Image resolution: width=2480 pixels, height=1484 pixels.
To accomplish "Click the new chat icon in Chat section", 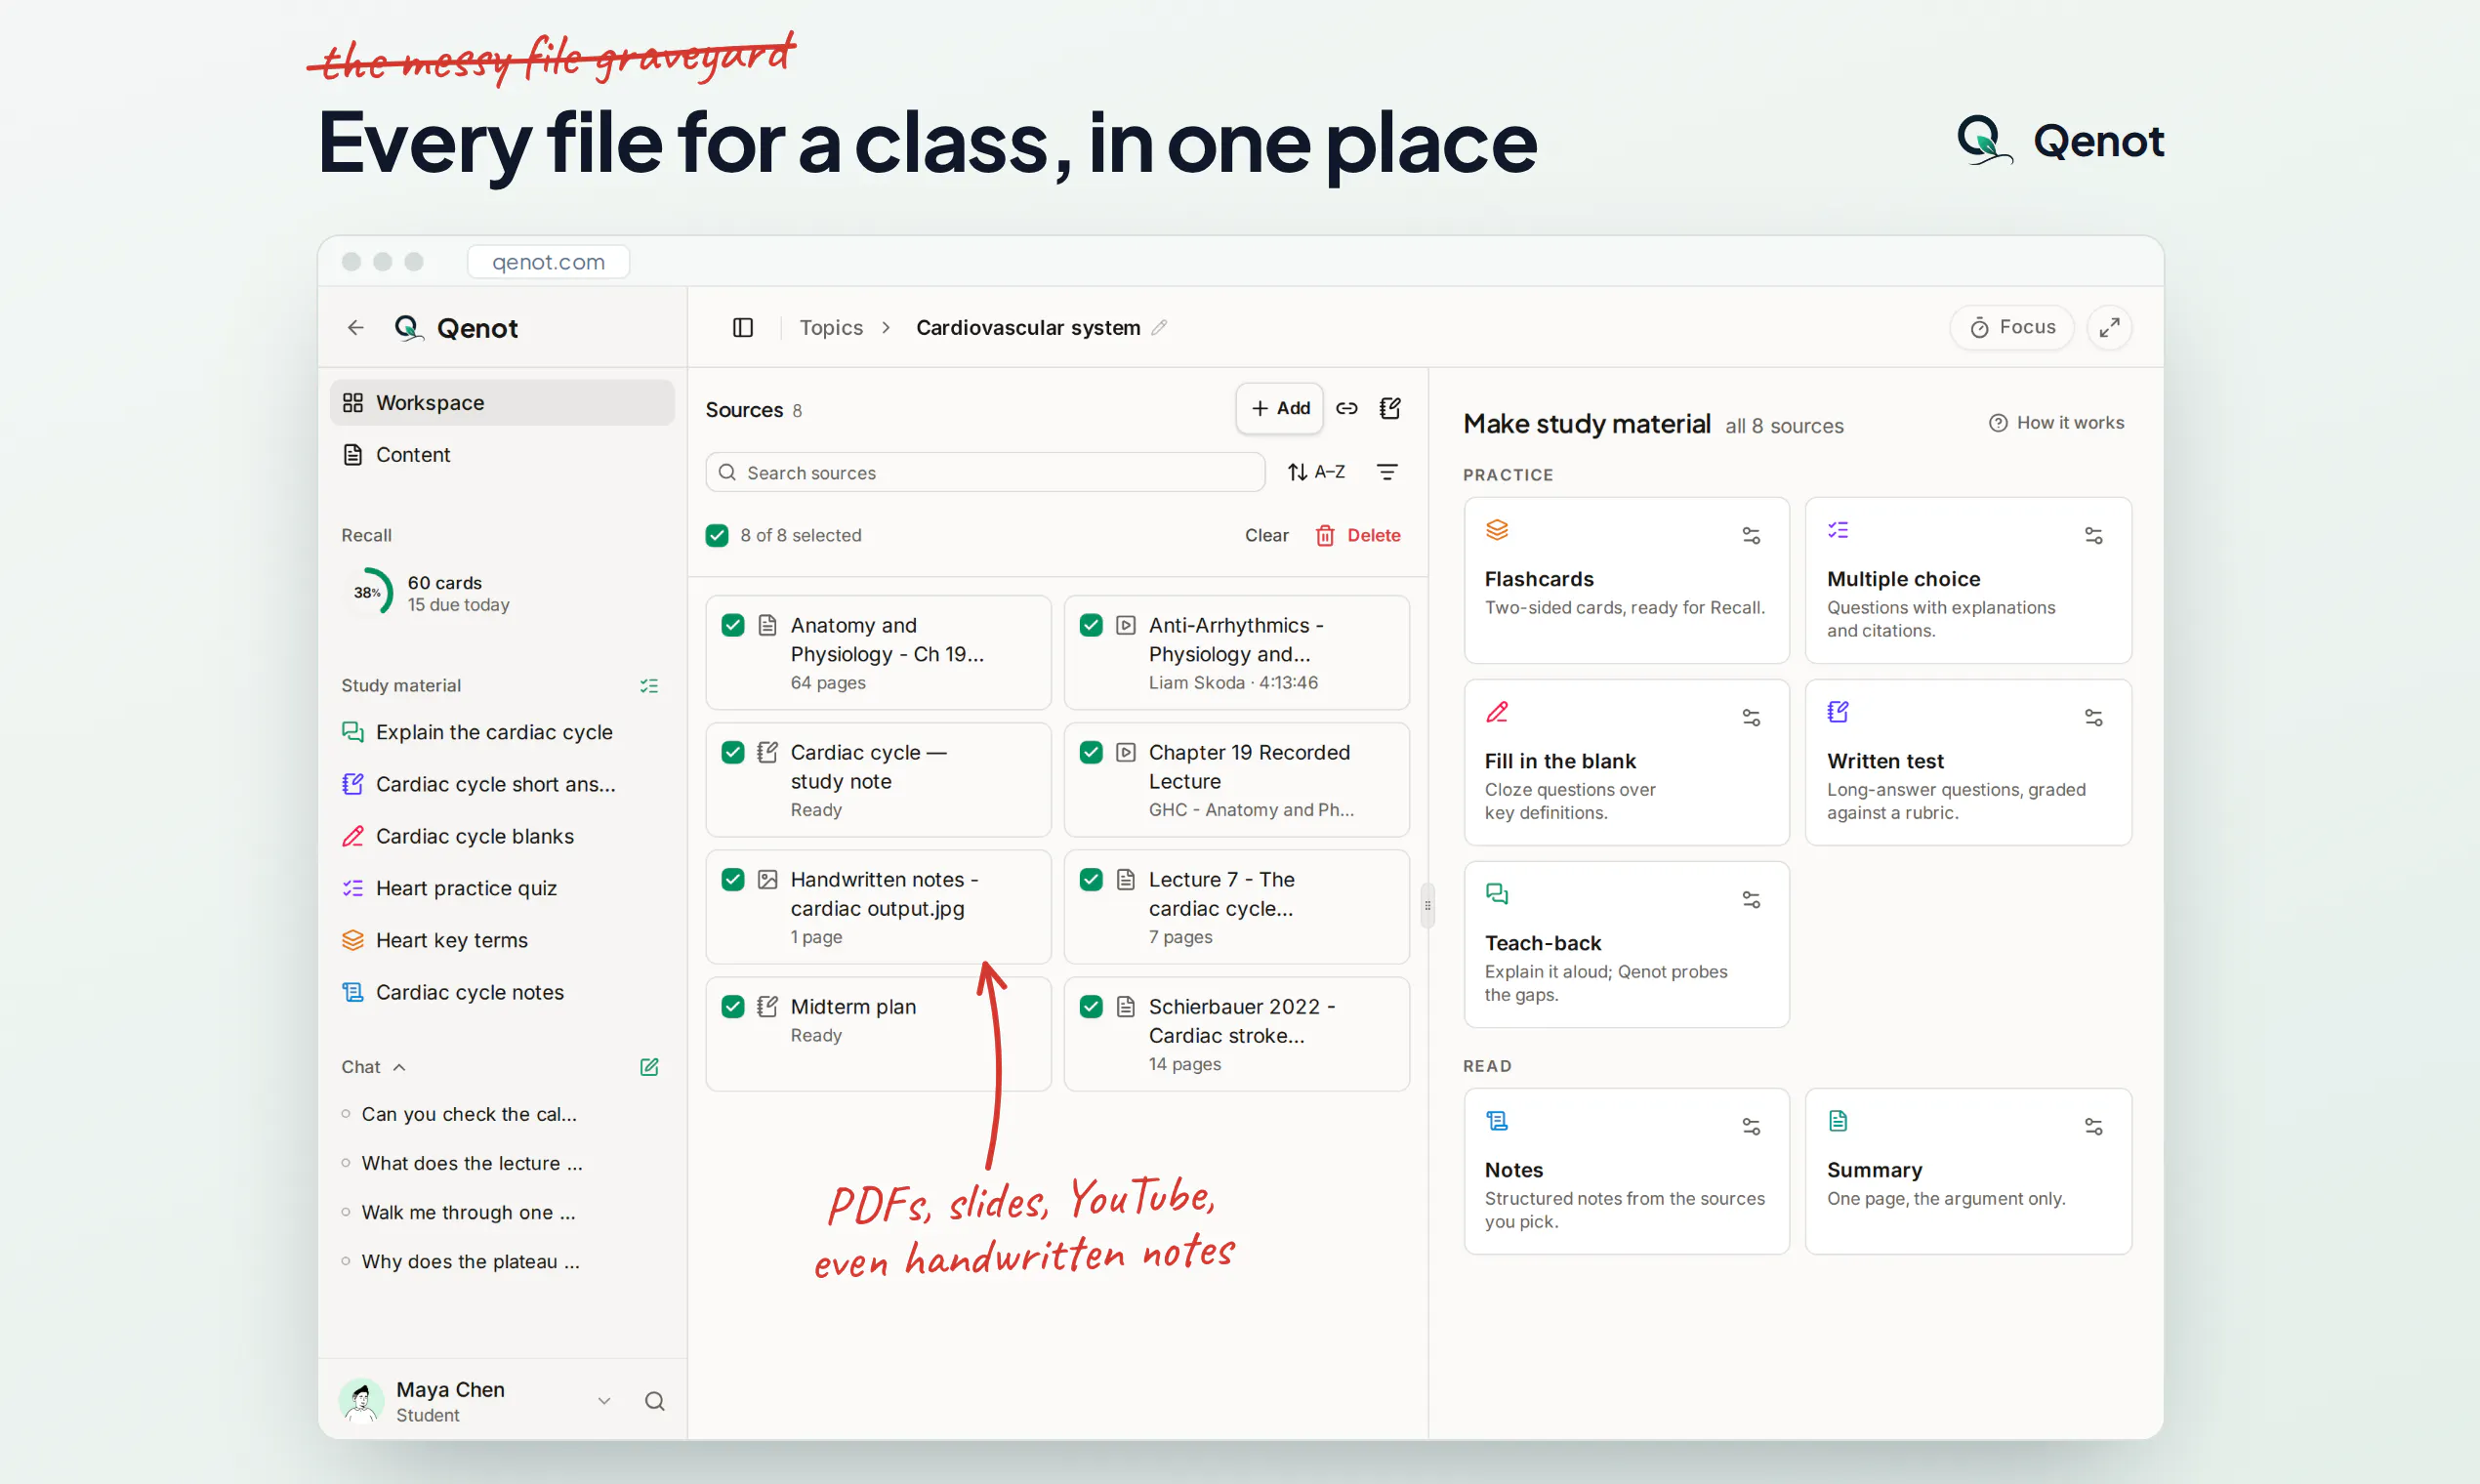I will (x=649, y=1067).
